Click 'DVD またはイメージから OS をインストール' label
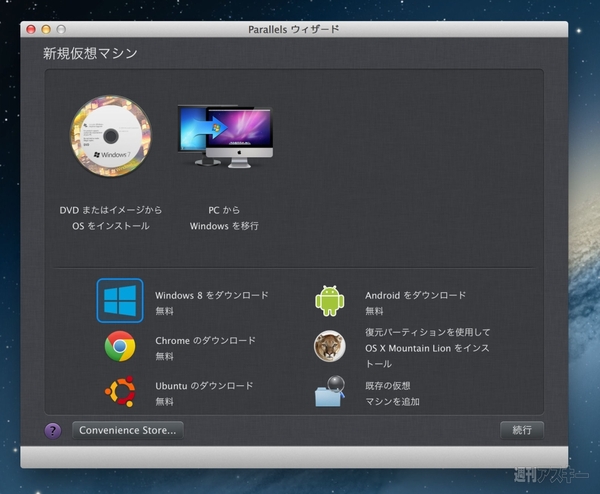600x494 pixels. click(x=111, y=218)
